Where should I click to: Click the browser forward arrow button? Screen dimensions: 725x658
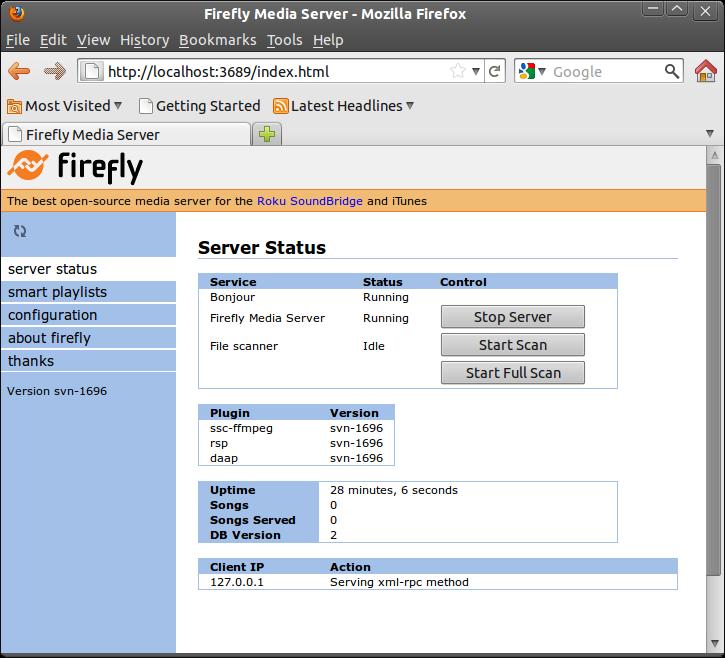[54, 71]
